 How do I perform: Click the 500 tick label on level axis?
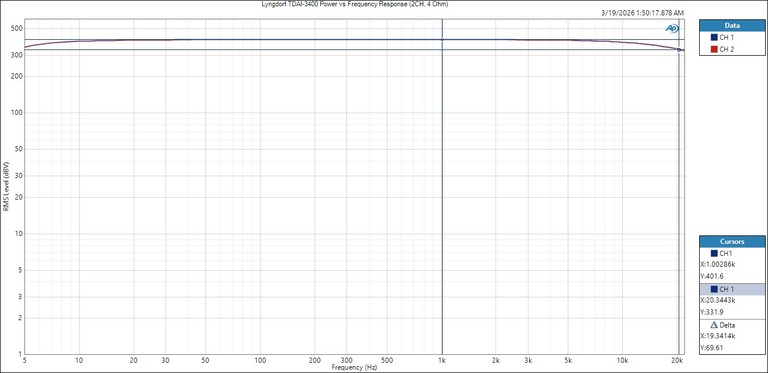pyautogui.click(x=17, y=29)
